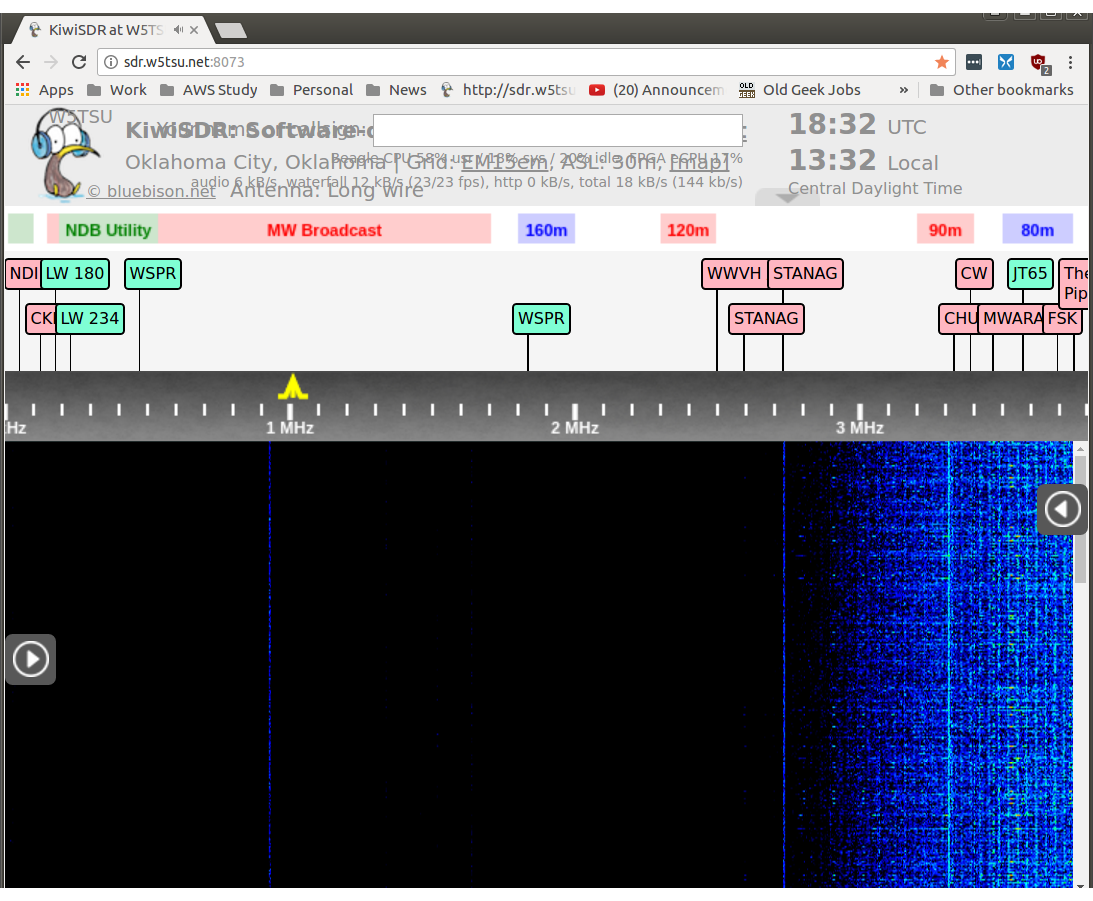Tune to the lower STANAG label
The image size is (1093, 901).
(766, 319)
